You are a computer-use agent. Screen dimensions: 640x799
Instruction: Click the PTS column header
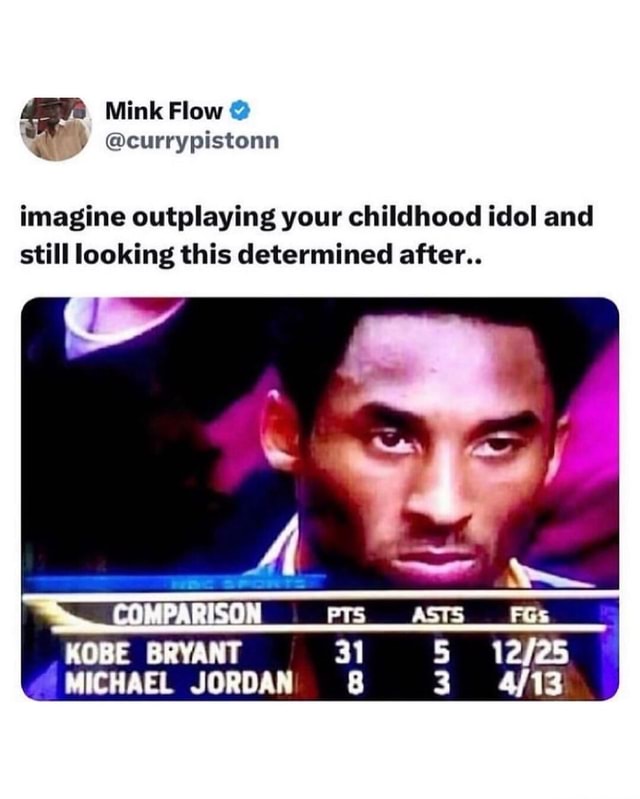click(346, 616)
